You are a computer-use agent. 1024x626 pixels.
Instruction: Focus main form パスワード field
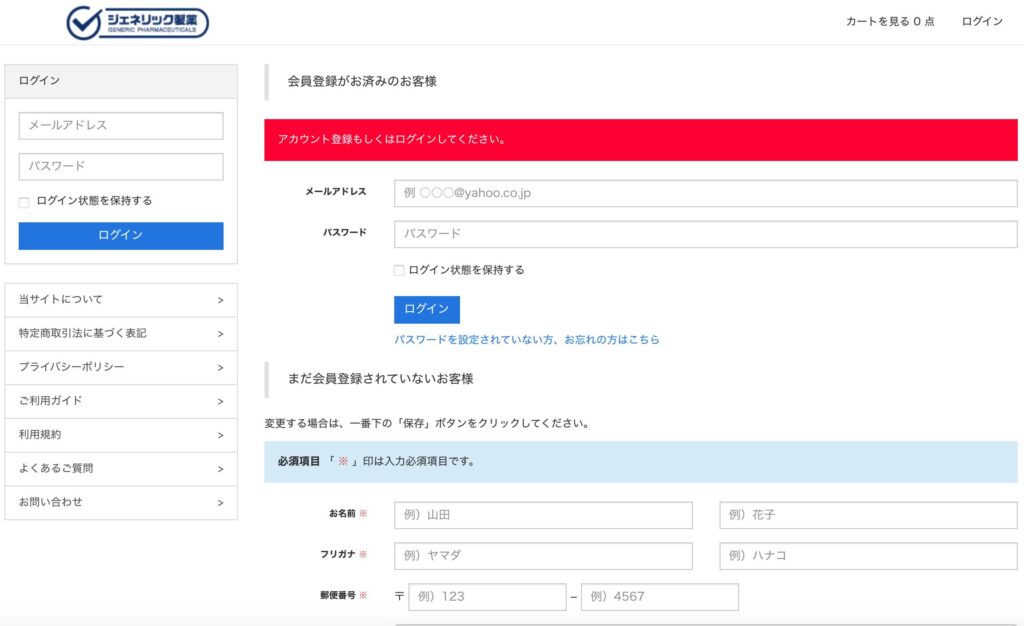pyautogui.click(x=705, y=234)
